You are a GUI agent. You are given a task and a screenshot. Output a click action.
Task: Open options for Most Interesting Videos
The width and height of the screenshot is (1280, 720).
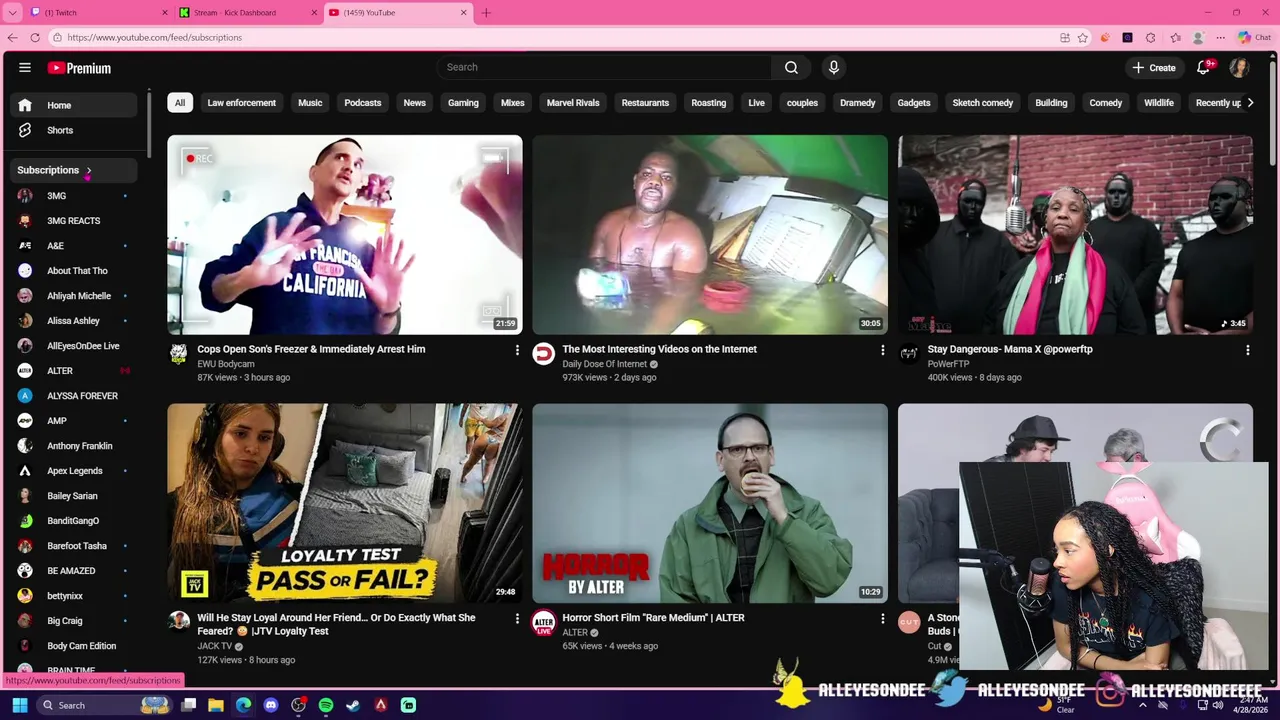[x=882, y=350]
